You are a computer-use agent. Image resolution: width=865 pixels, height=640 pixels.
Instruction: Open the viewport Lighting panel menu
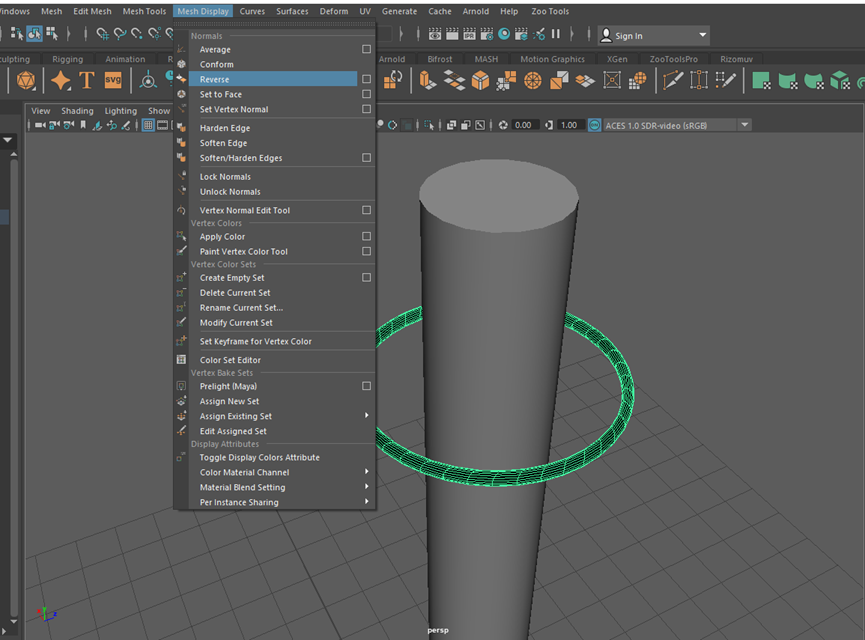click(x=121, y=110)
